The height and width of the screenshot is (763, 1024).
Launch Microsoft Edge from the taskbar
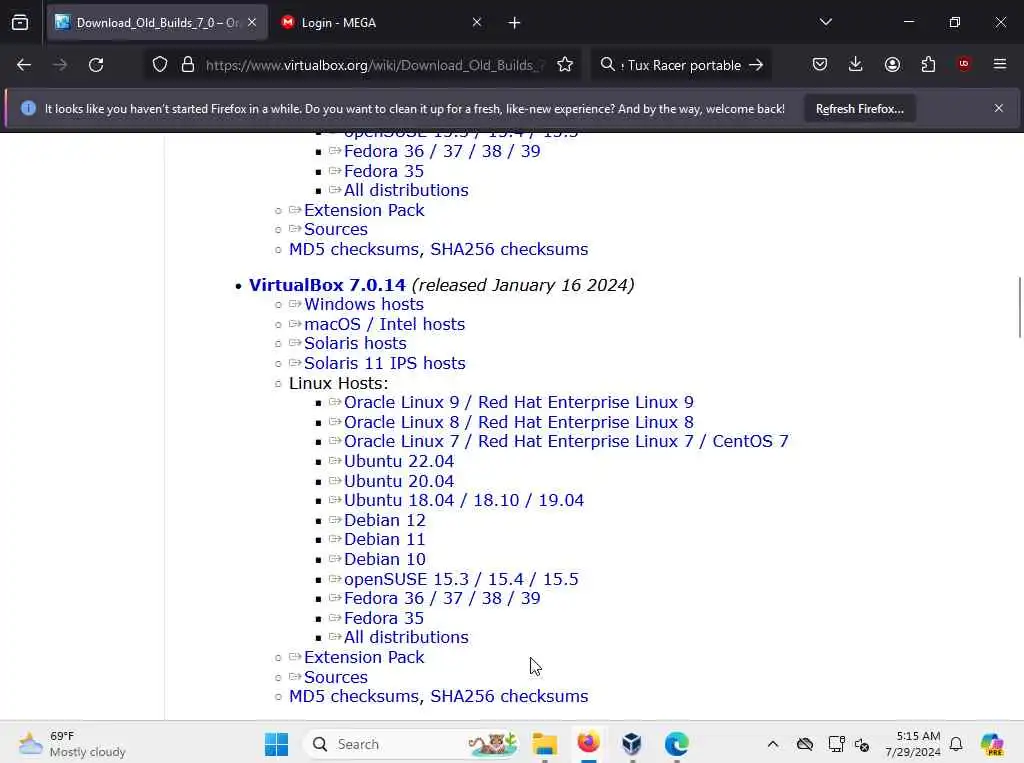coord(676,744)
